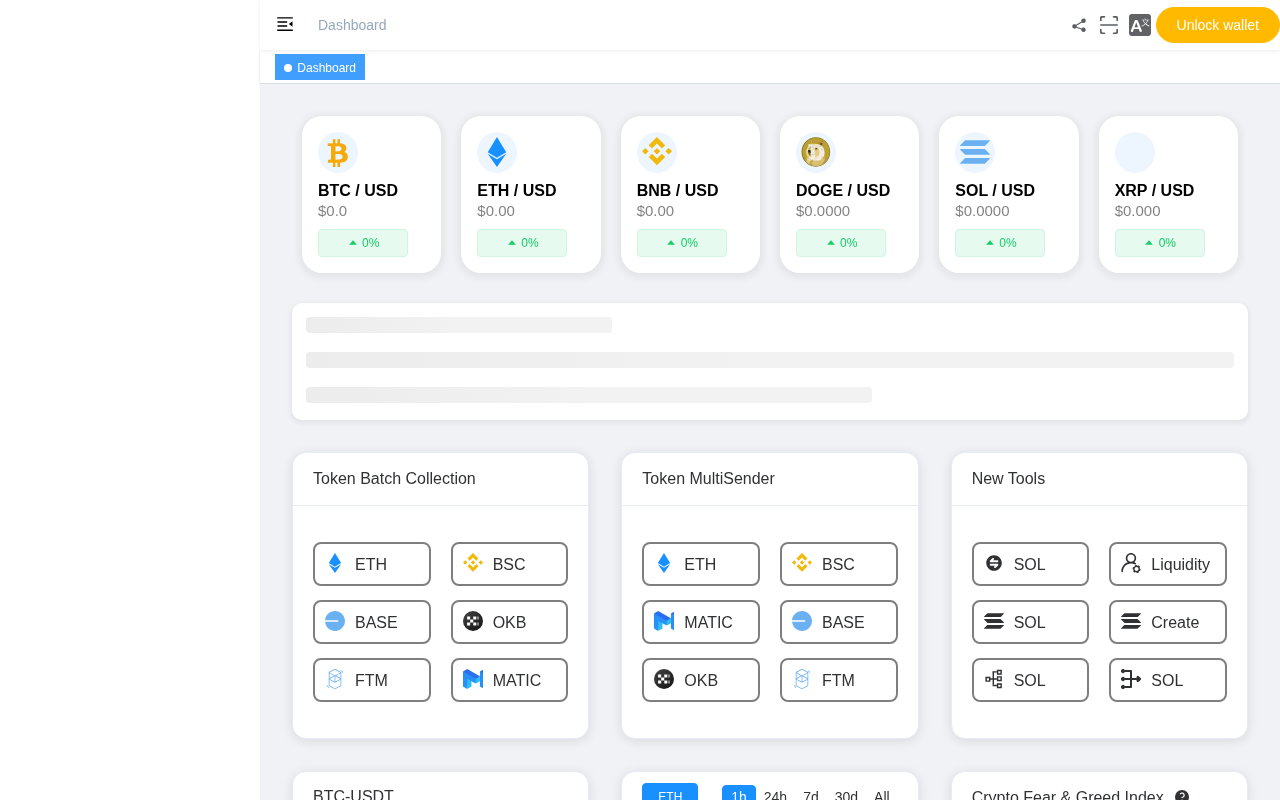Open help icon beside Crypto Fear & Greed Index
The height and width of the screenshot is (800, 1280).
point(1182,796)
